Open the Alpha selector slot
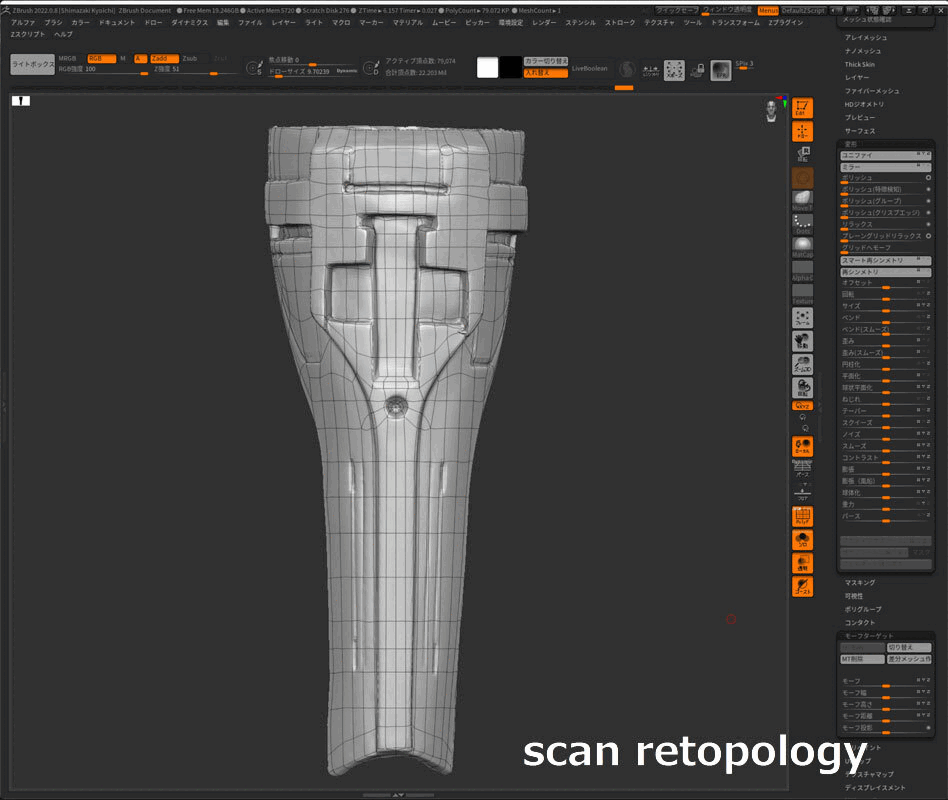 802,271
